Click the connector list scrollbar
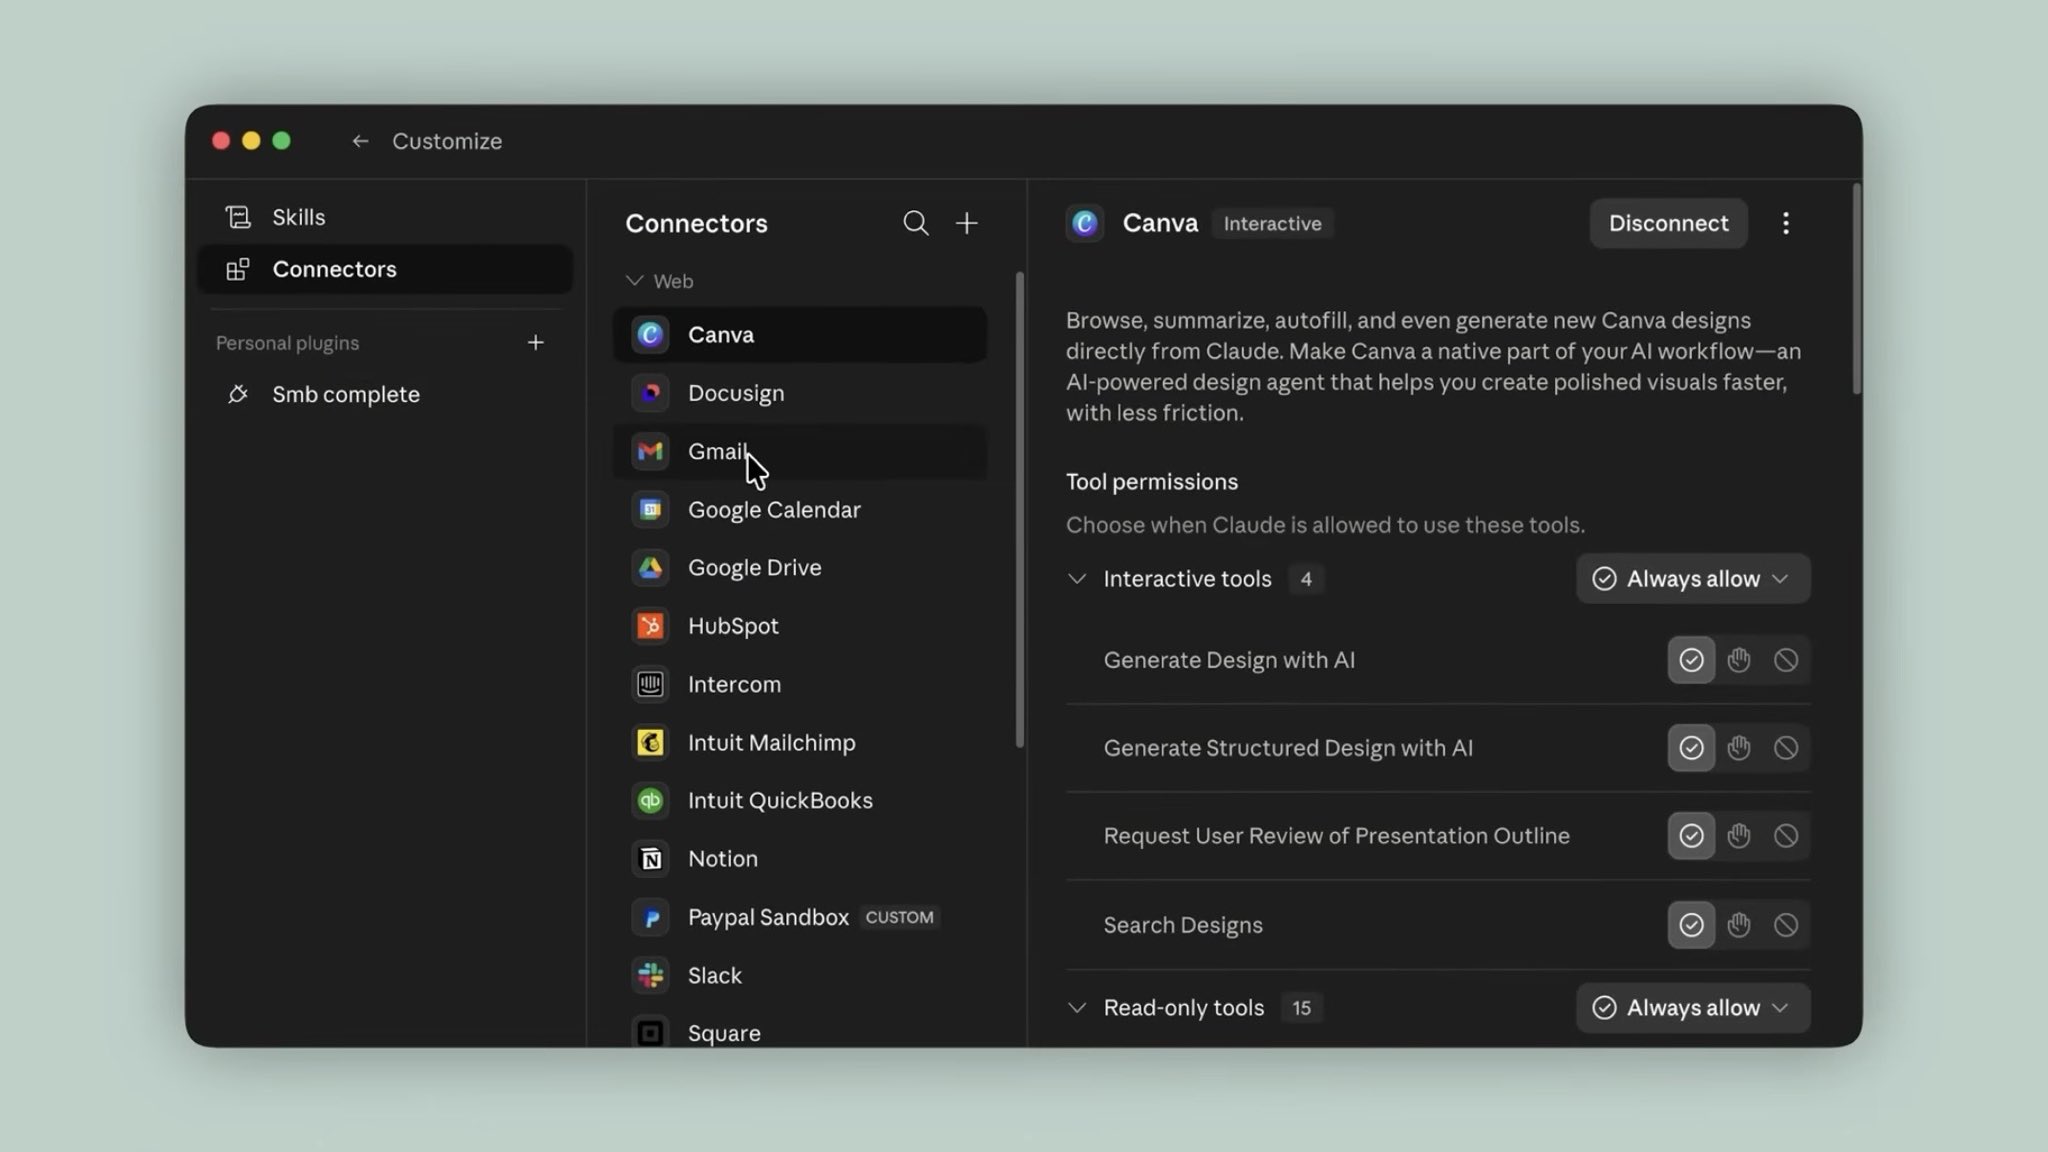The image size is (2048, 1152). pos(1019,509)
